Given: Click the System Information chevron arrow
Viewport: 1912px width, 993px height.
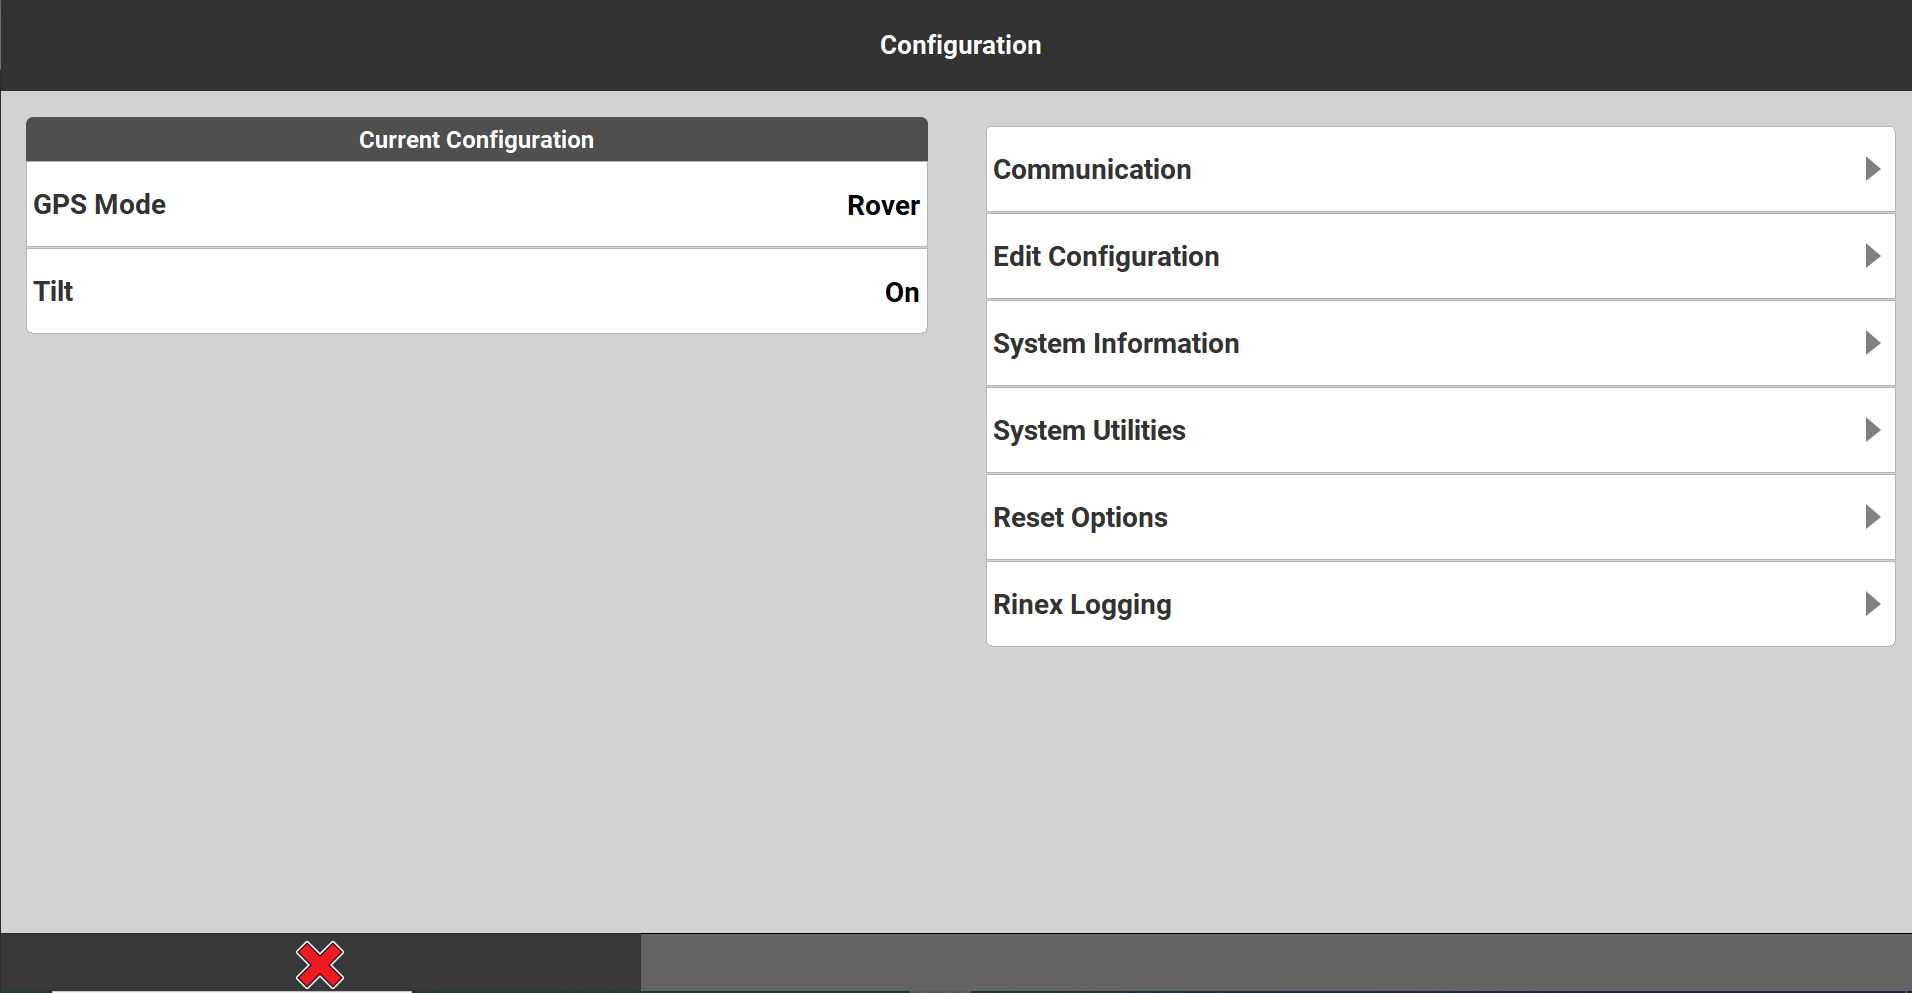Looking at the screenshot, I should coord(1872,343).
